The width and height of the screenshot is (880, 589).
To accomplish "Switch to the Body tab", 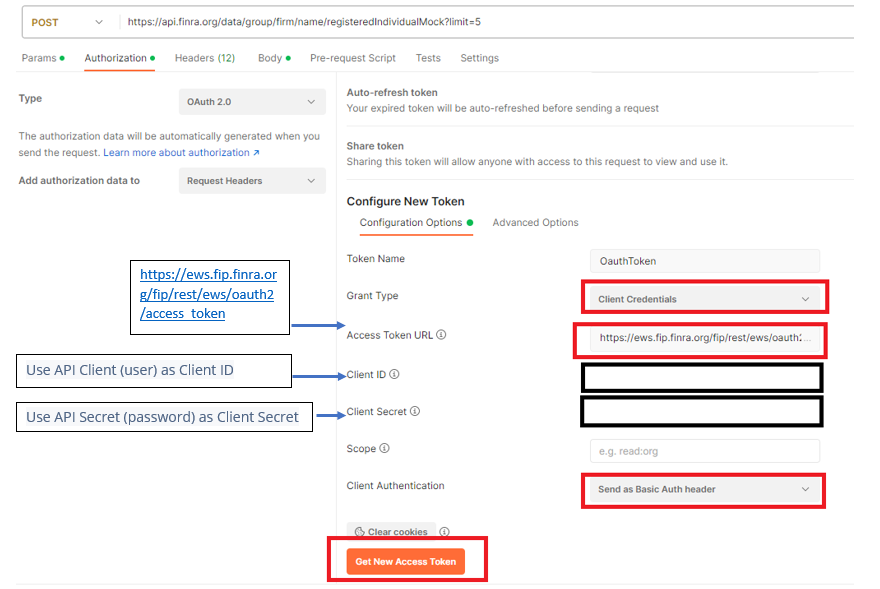I will click(x=270, y=58).
